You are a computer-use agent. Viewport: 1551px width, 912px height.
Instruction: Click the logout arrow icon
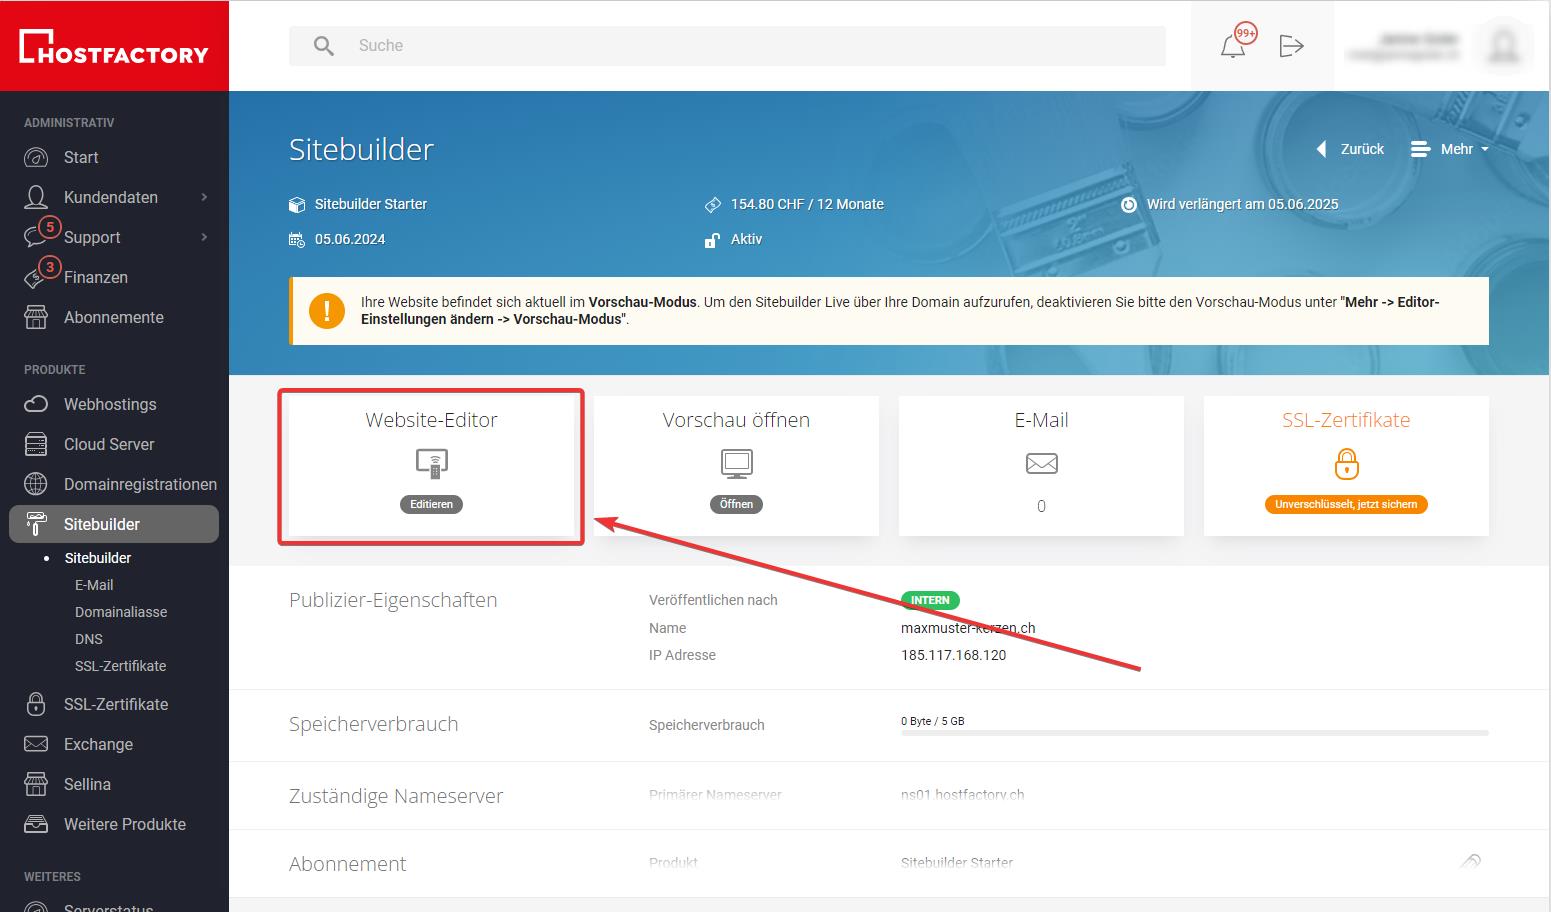[1291, 46]
